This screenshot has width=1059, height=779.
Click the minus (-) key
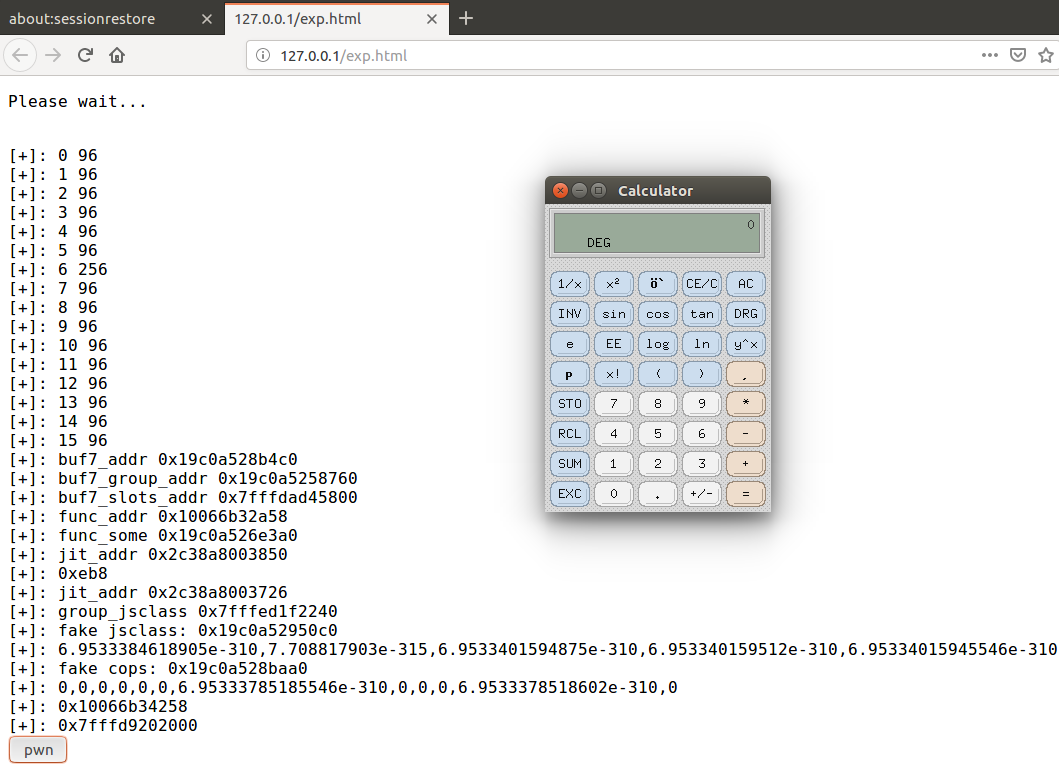(x=746, y=434)
